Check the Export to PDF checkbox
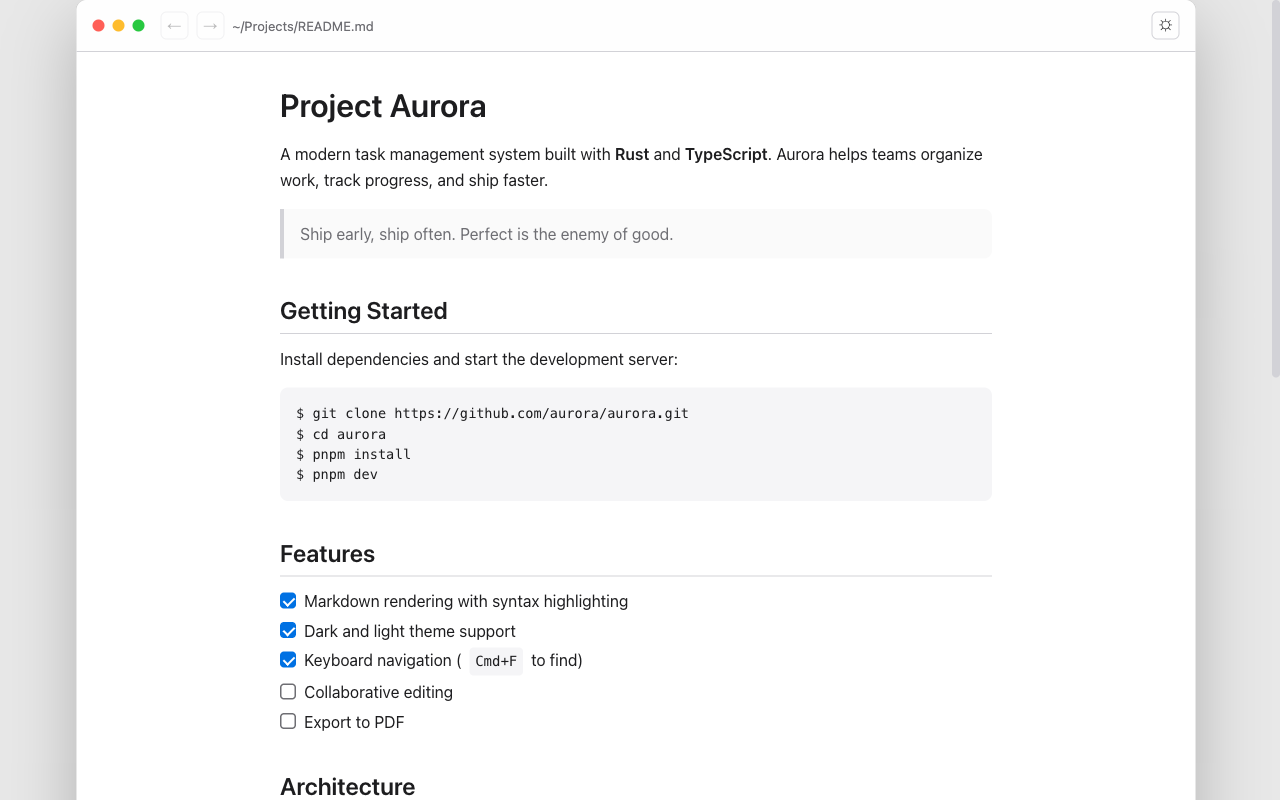This screenshot has height=800, width=1280. [288, 721]
